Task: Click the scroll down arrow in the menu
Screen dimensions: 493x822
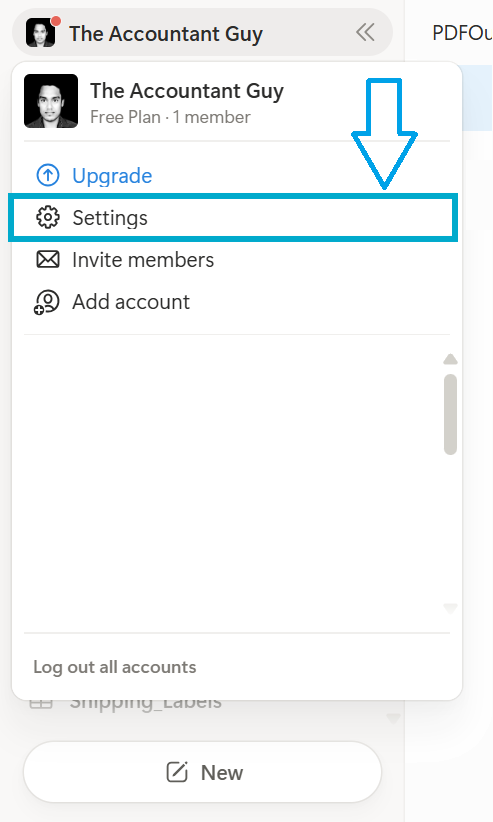Action: (x=450, y=608)
